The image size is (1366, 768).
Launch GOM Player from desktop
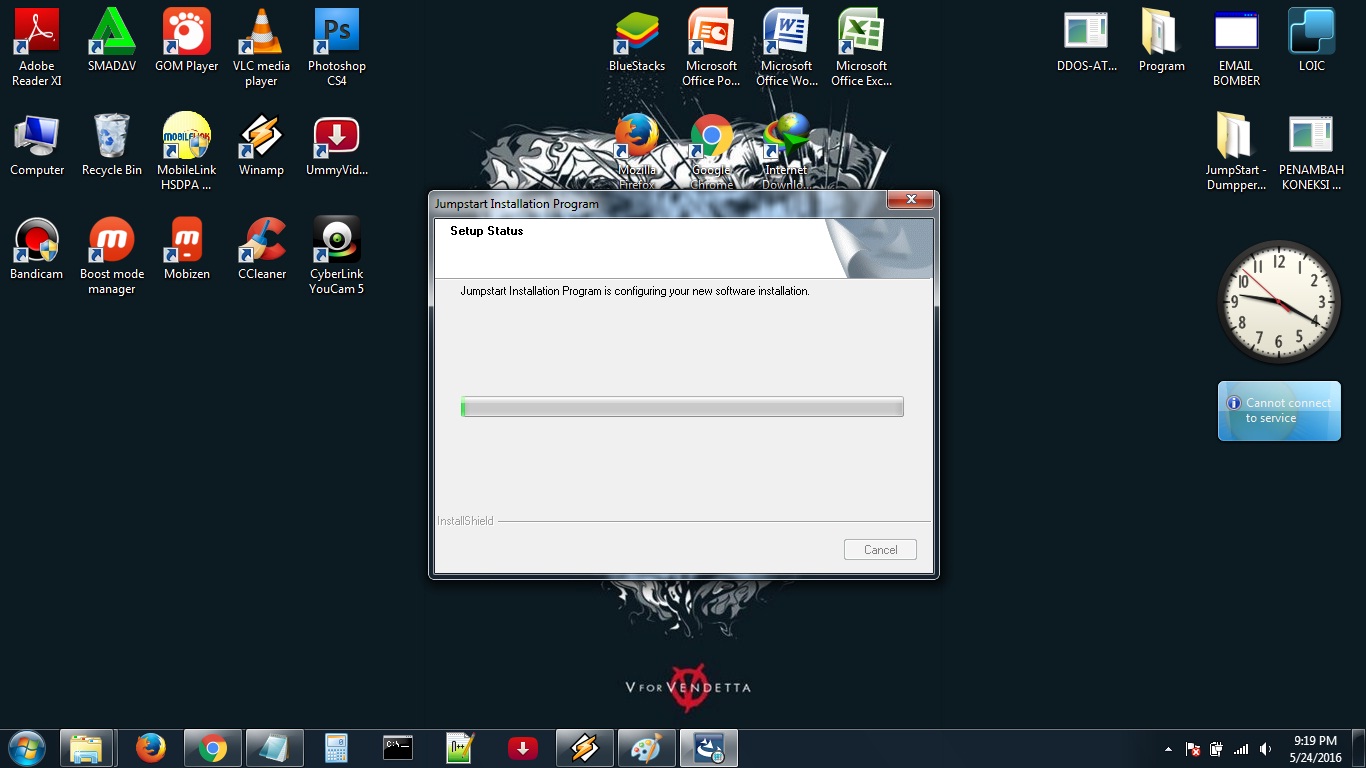point(187,40)
